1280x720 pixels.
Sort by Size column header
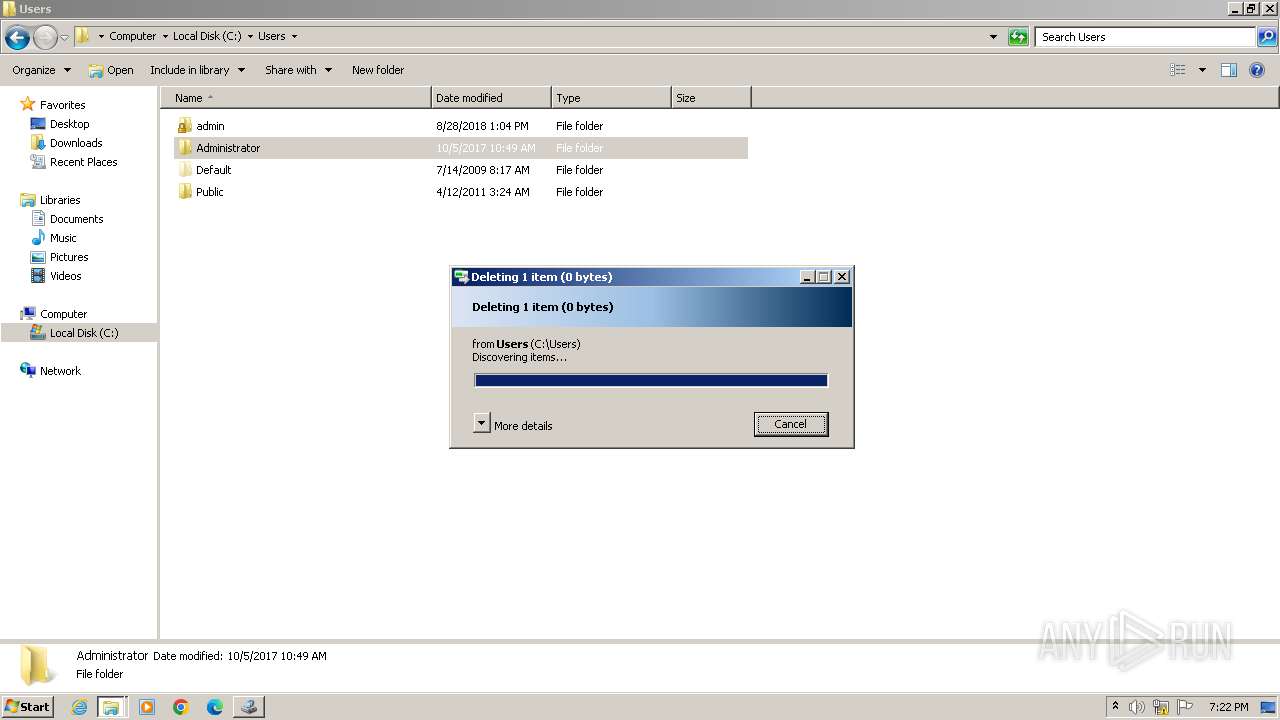click(x=711, y=98)
